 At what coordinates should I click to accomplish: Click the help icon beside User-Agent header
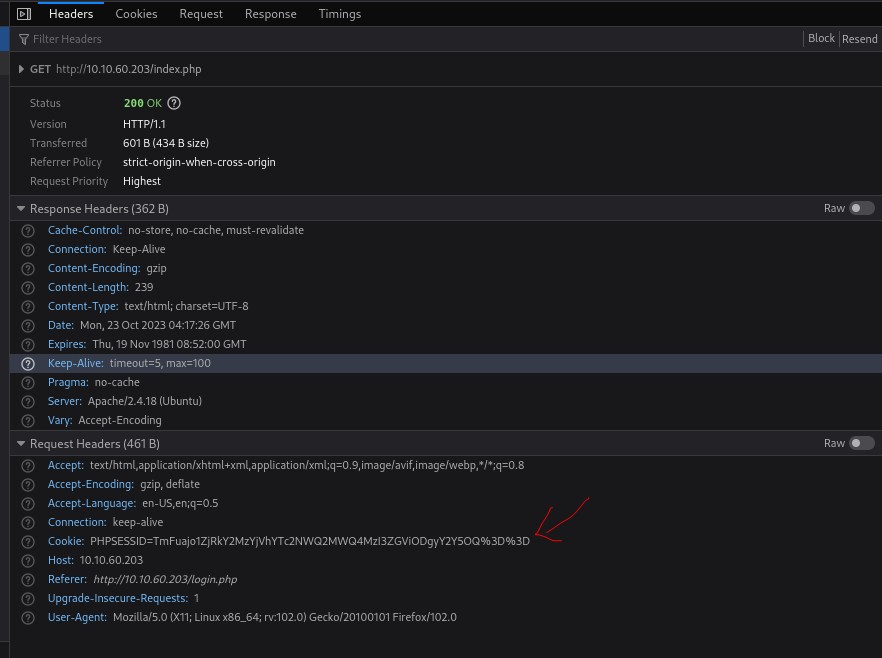(28, 618)
